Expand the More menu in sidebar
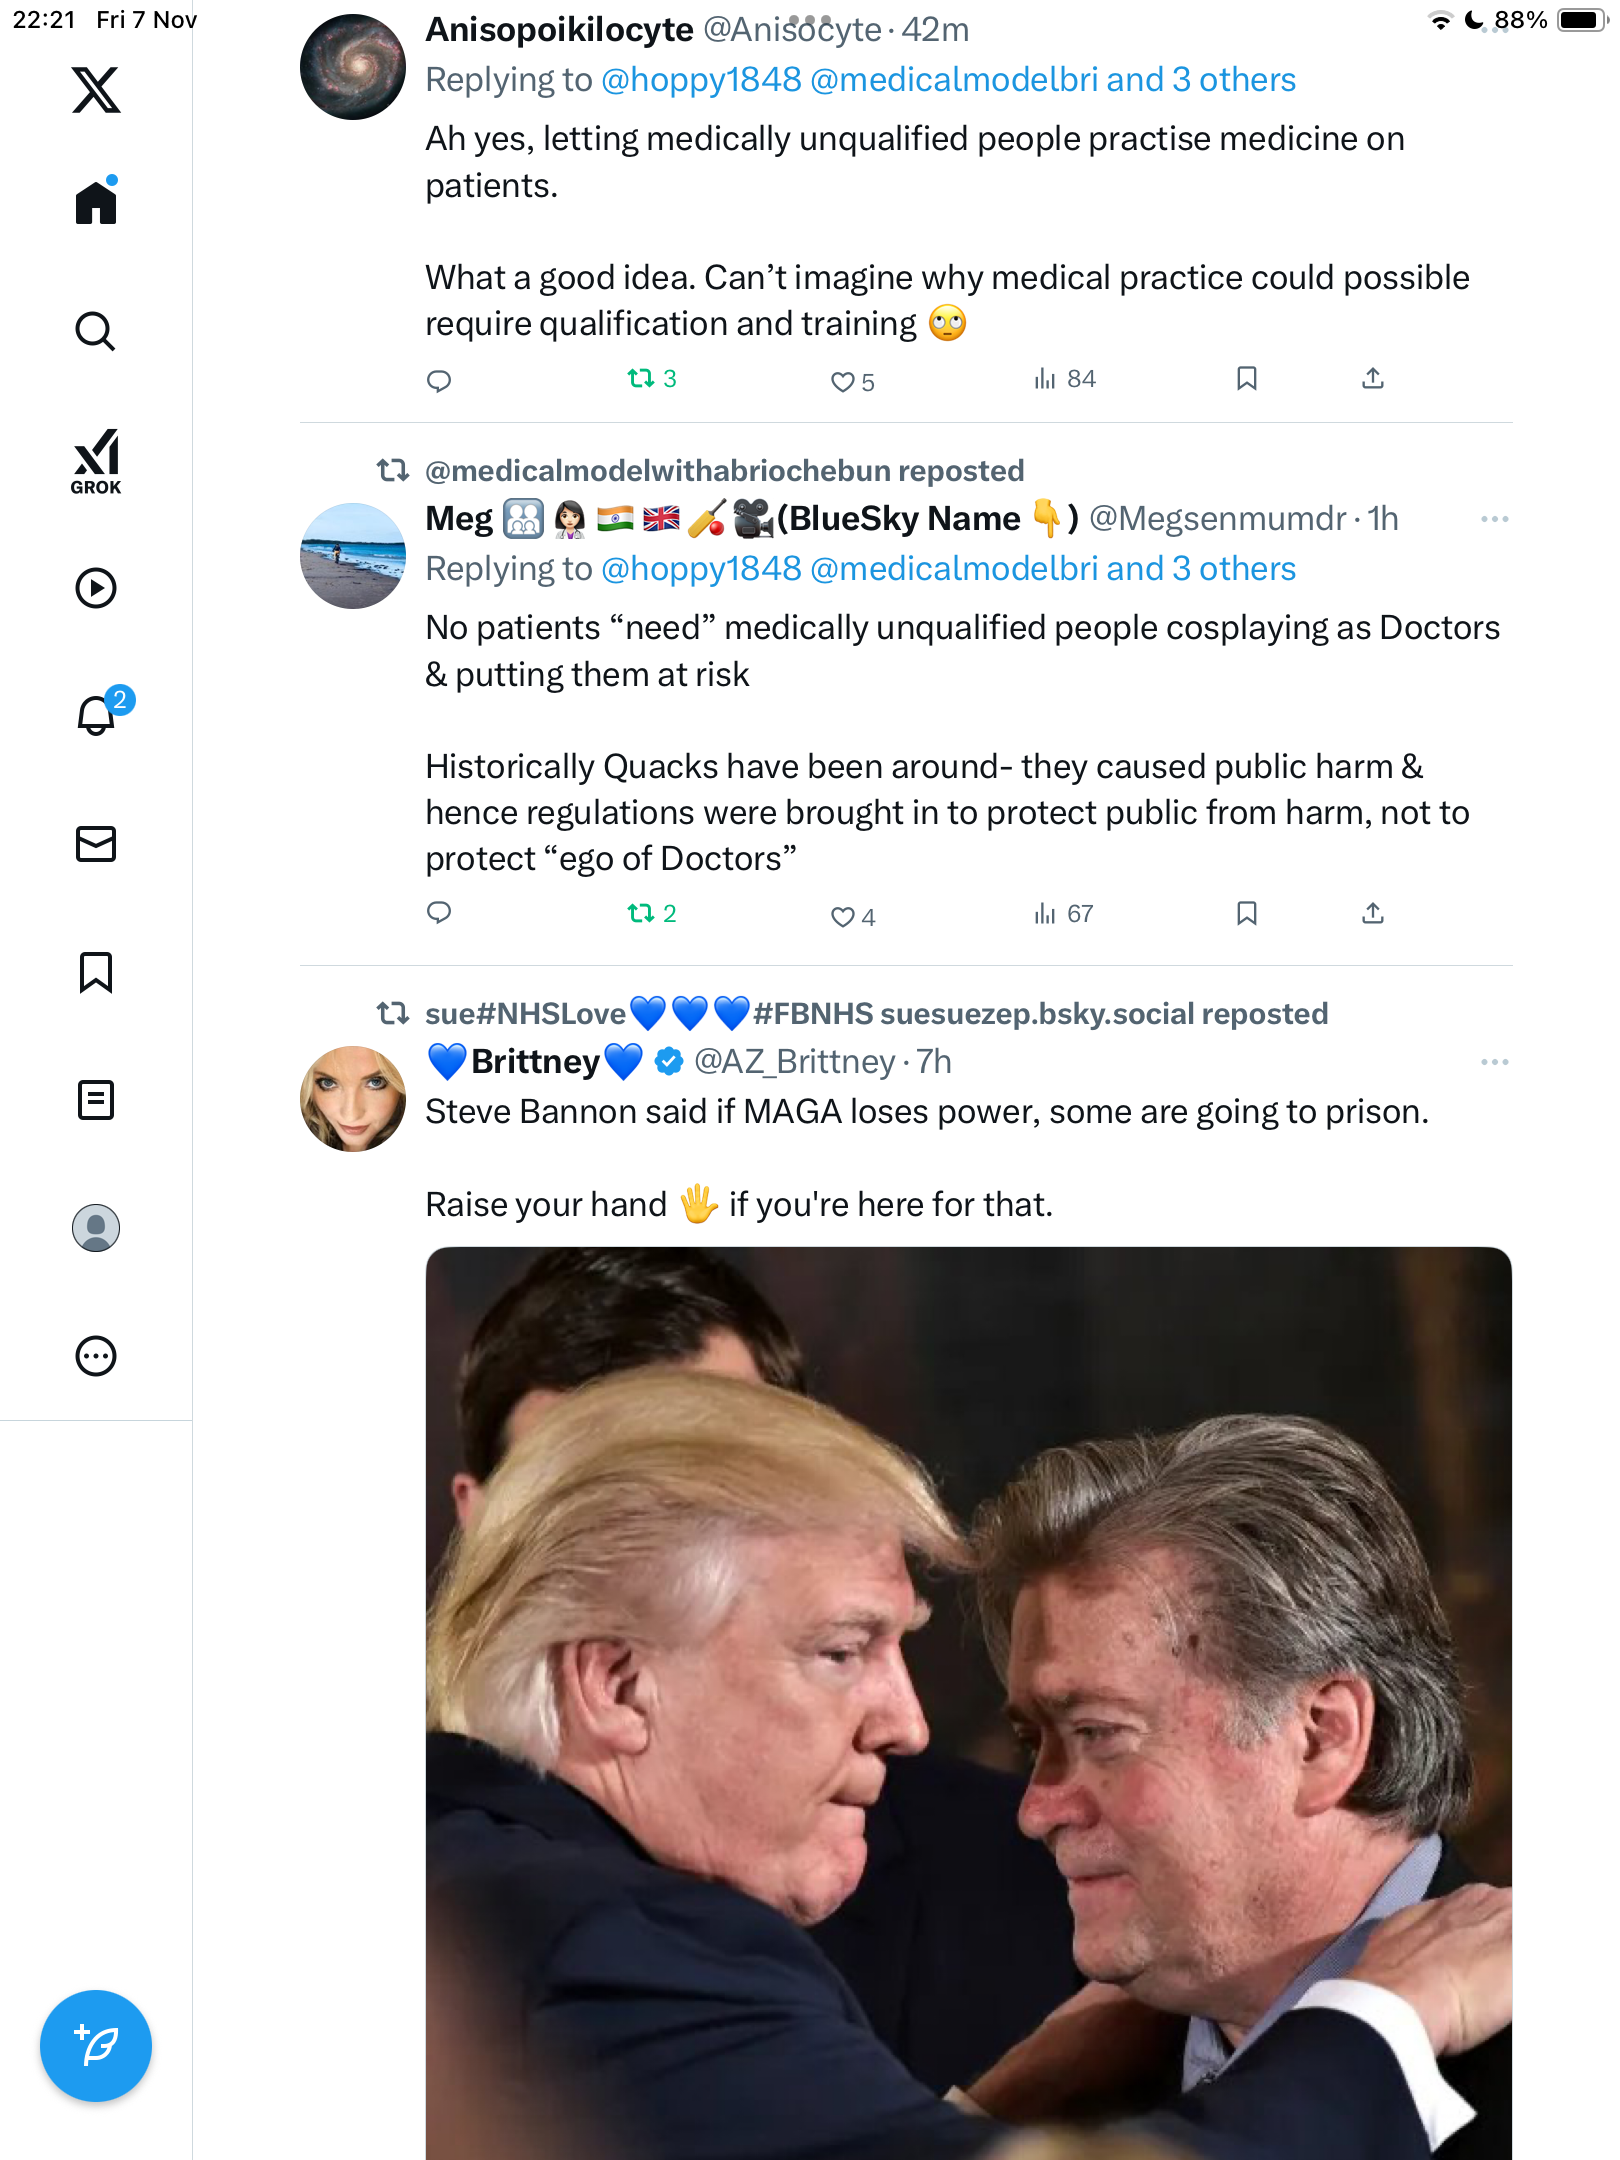Image resolution: width=1620 pixels, height=2160 pixels. pyautogui.click(x=96, y=1356)
